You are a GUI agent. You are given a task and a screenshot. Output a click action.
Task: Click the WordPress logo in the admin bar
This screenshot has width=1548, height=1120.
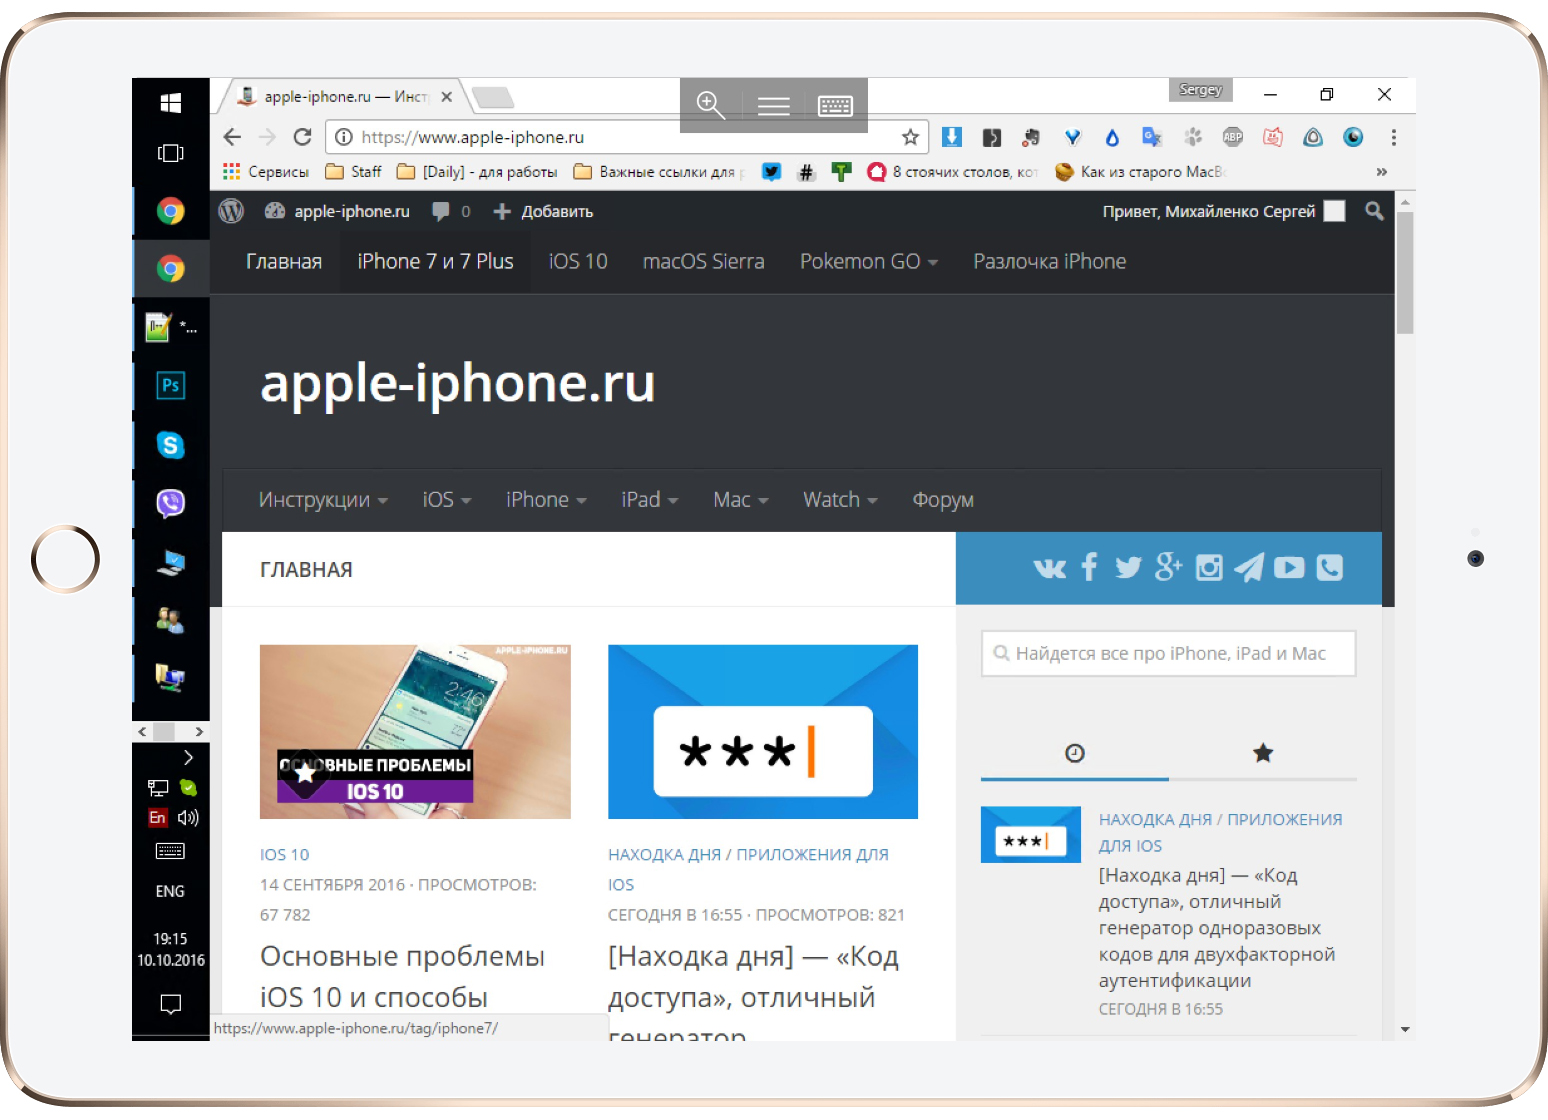[231, 211]
